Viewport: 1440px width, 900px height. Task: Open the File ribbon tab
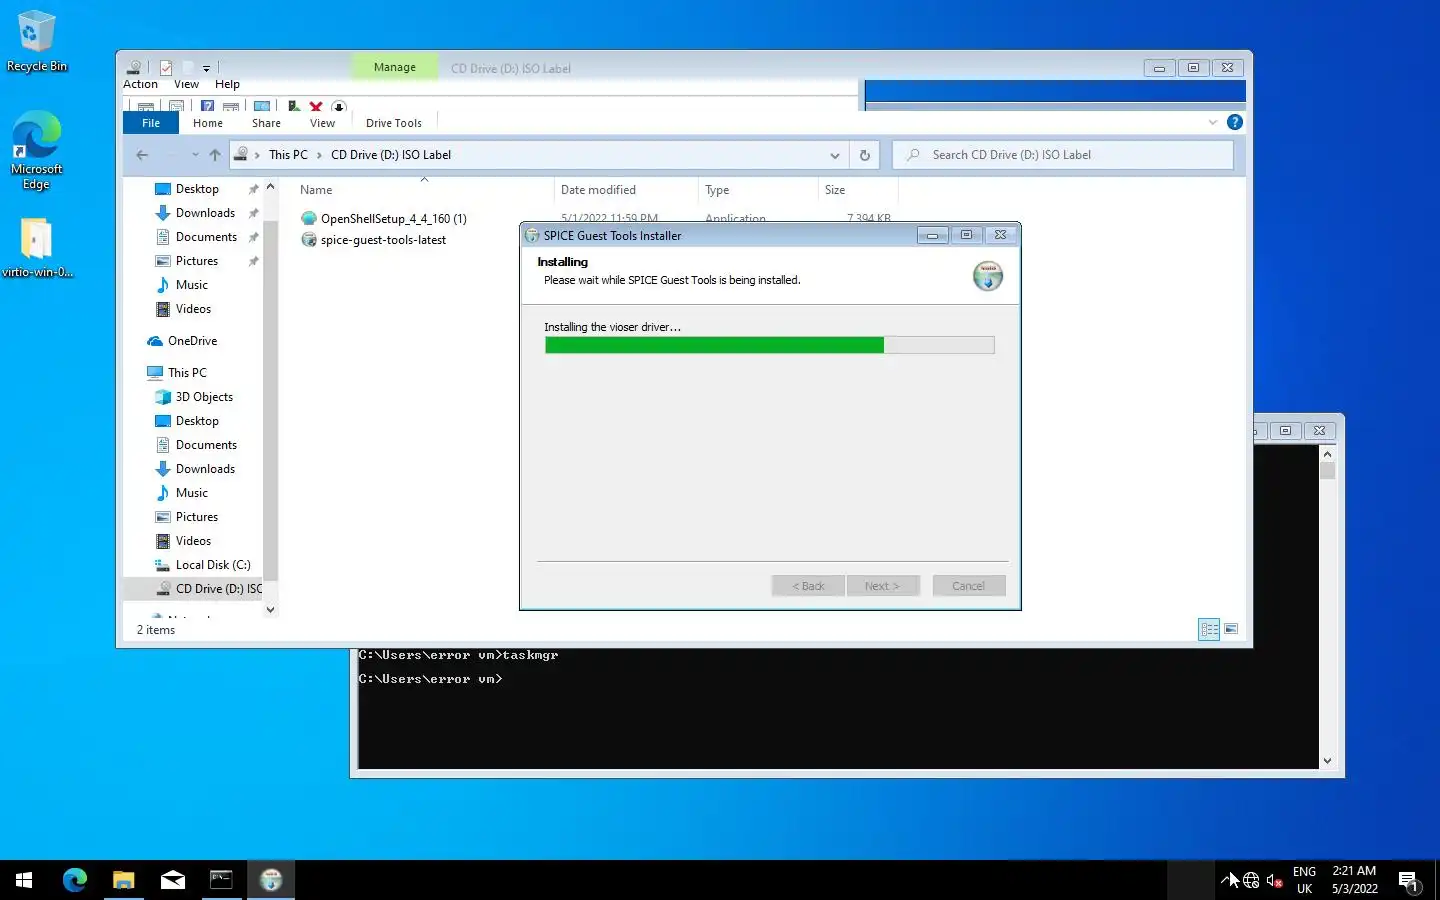151,123
